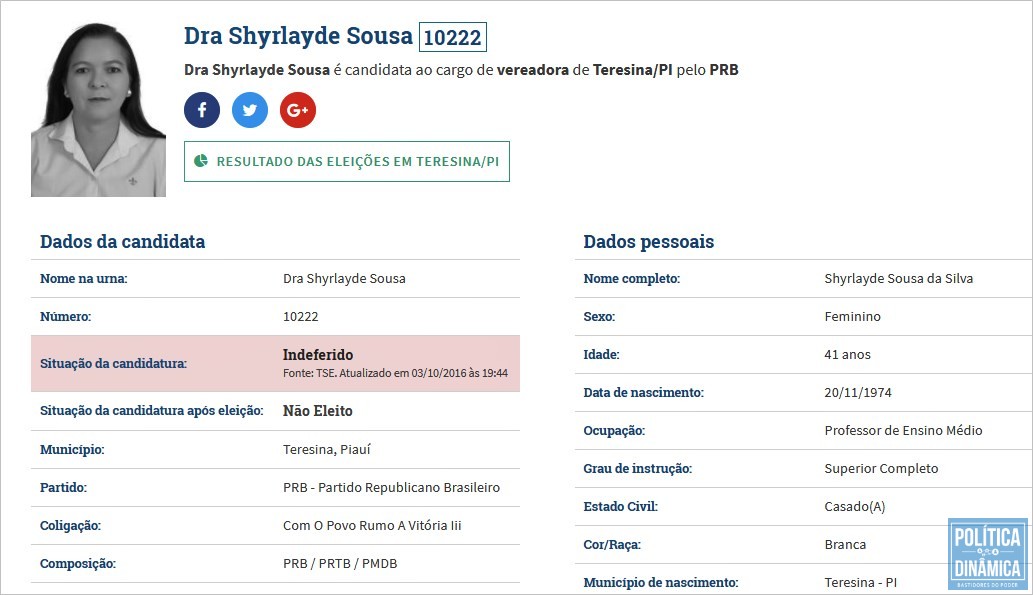The width and height of the screenshot is (1033, 595).
Task: Click the Dados da candidata section title
Action: 123,242
